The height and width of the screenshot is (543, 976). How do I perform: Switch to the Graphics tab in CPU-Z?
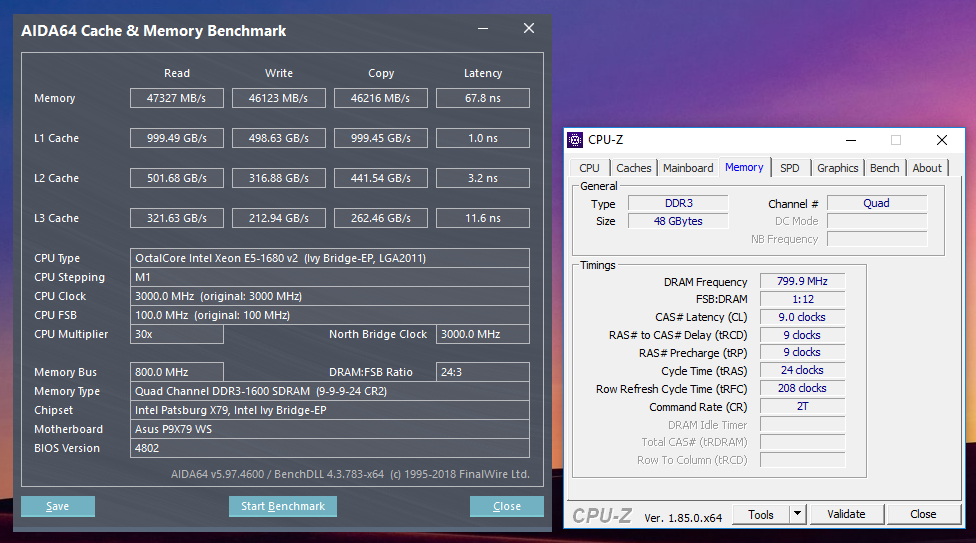[837, 168]
